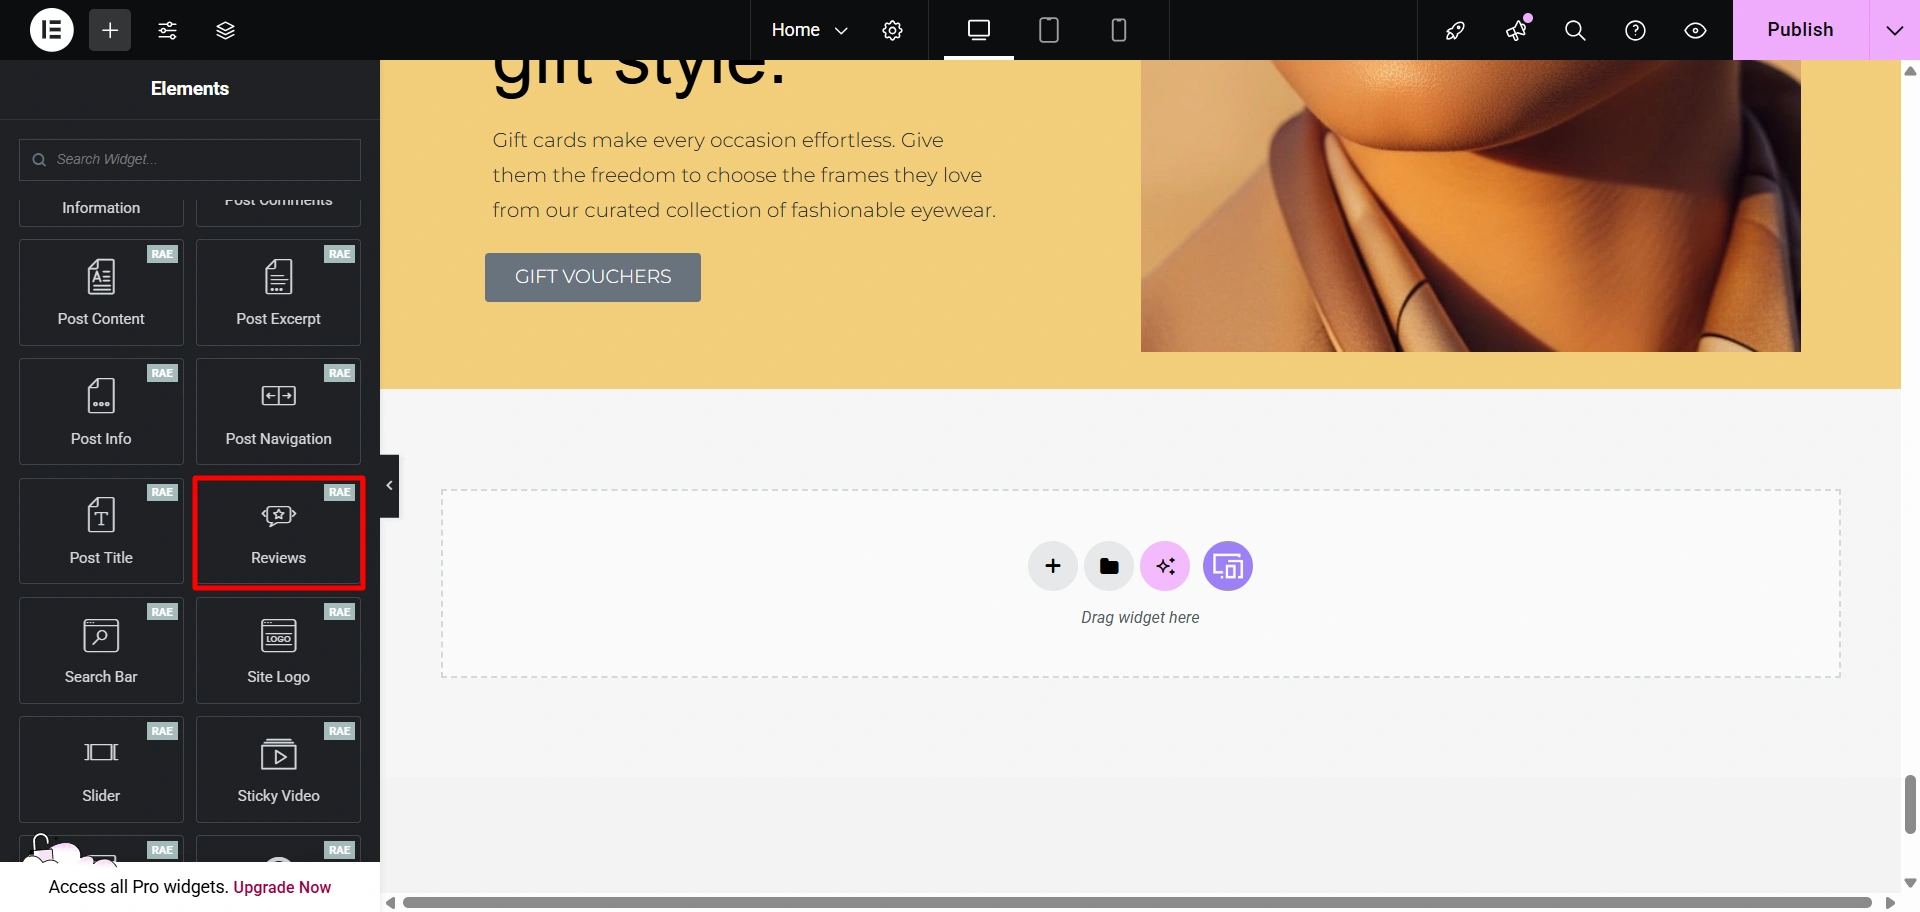Click the rocket launch icon
This screenshot has height=912, width=1920.
[x=1455, y=30]
